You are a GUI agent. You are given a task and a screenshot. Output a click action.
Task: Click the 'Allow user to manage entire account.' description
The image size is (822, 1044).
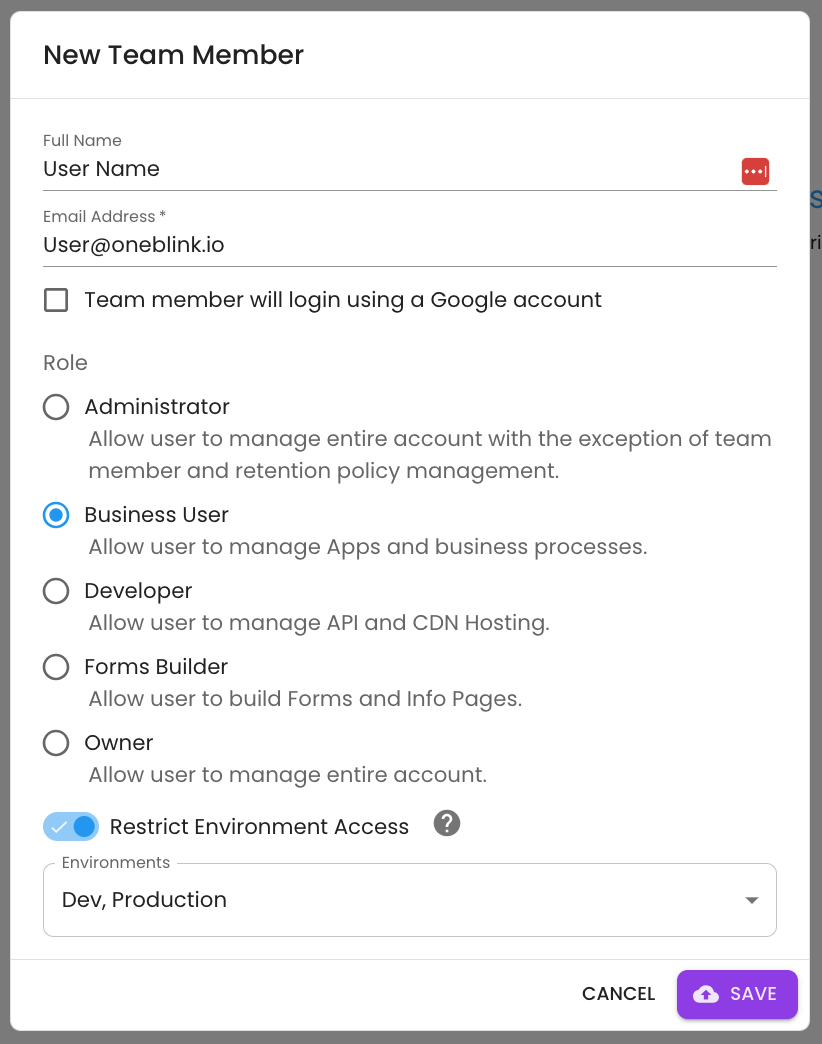(288, 775)
